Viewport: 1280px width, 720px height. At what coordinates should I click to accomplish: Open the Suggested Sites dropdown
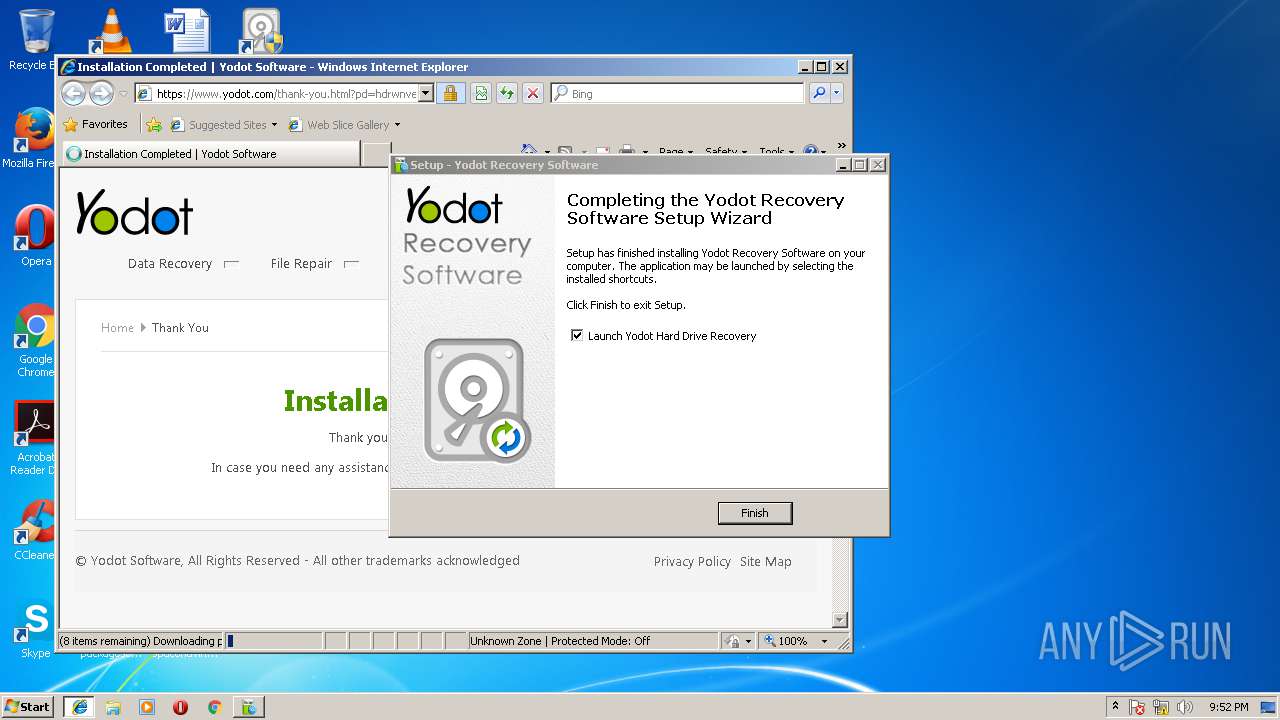(224, 125)
